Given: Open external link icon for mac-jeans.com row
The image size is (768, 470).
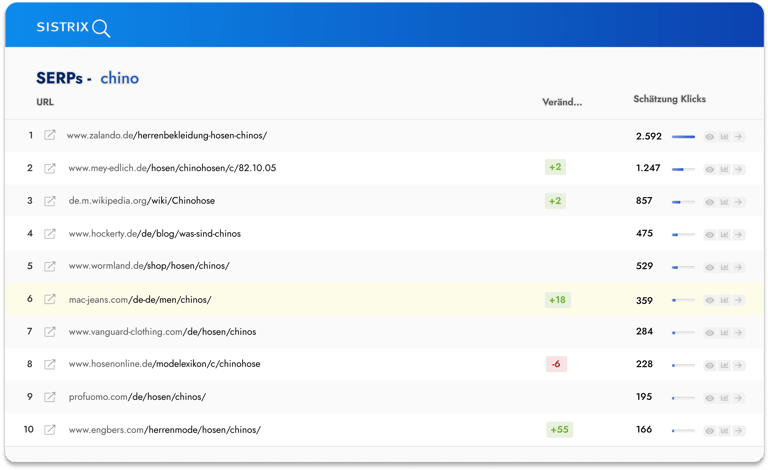Looking at the screenshot, I should coord(49,299).
